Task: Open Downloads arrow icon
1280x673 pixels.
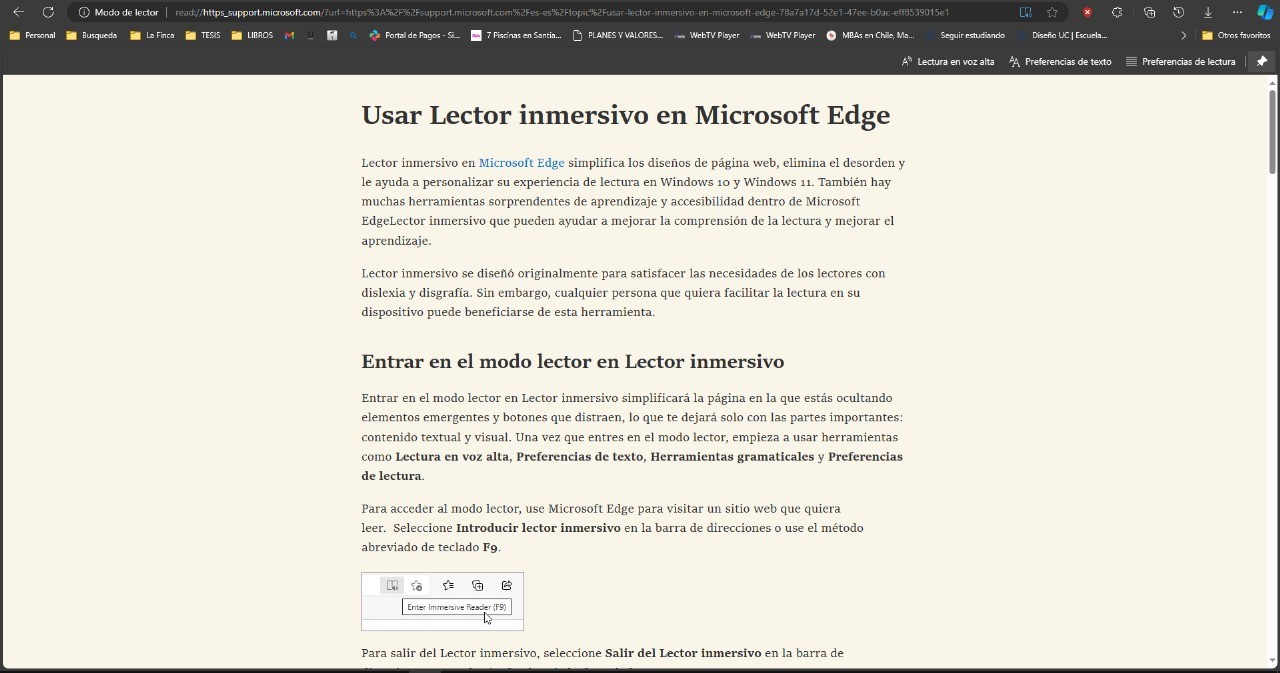Action: click(1208, 12)
